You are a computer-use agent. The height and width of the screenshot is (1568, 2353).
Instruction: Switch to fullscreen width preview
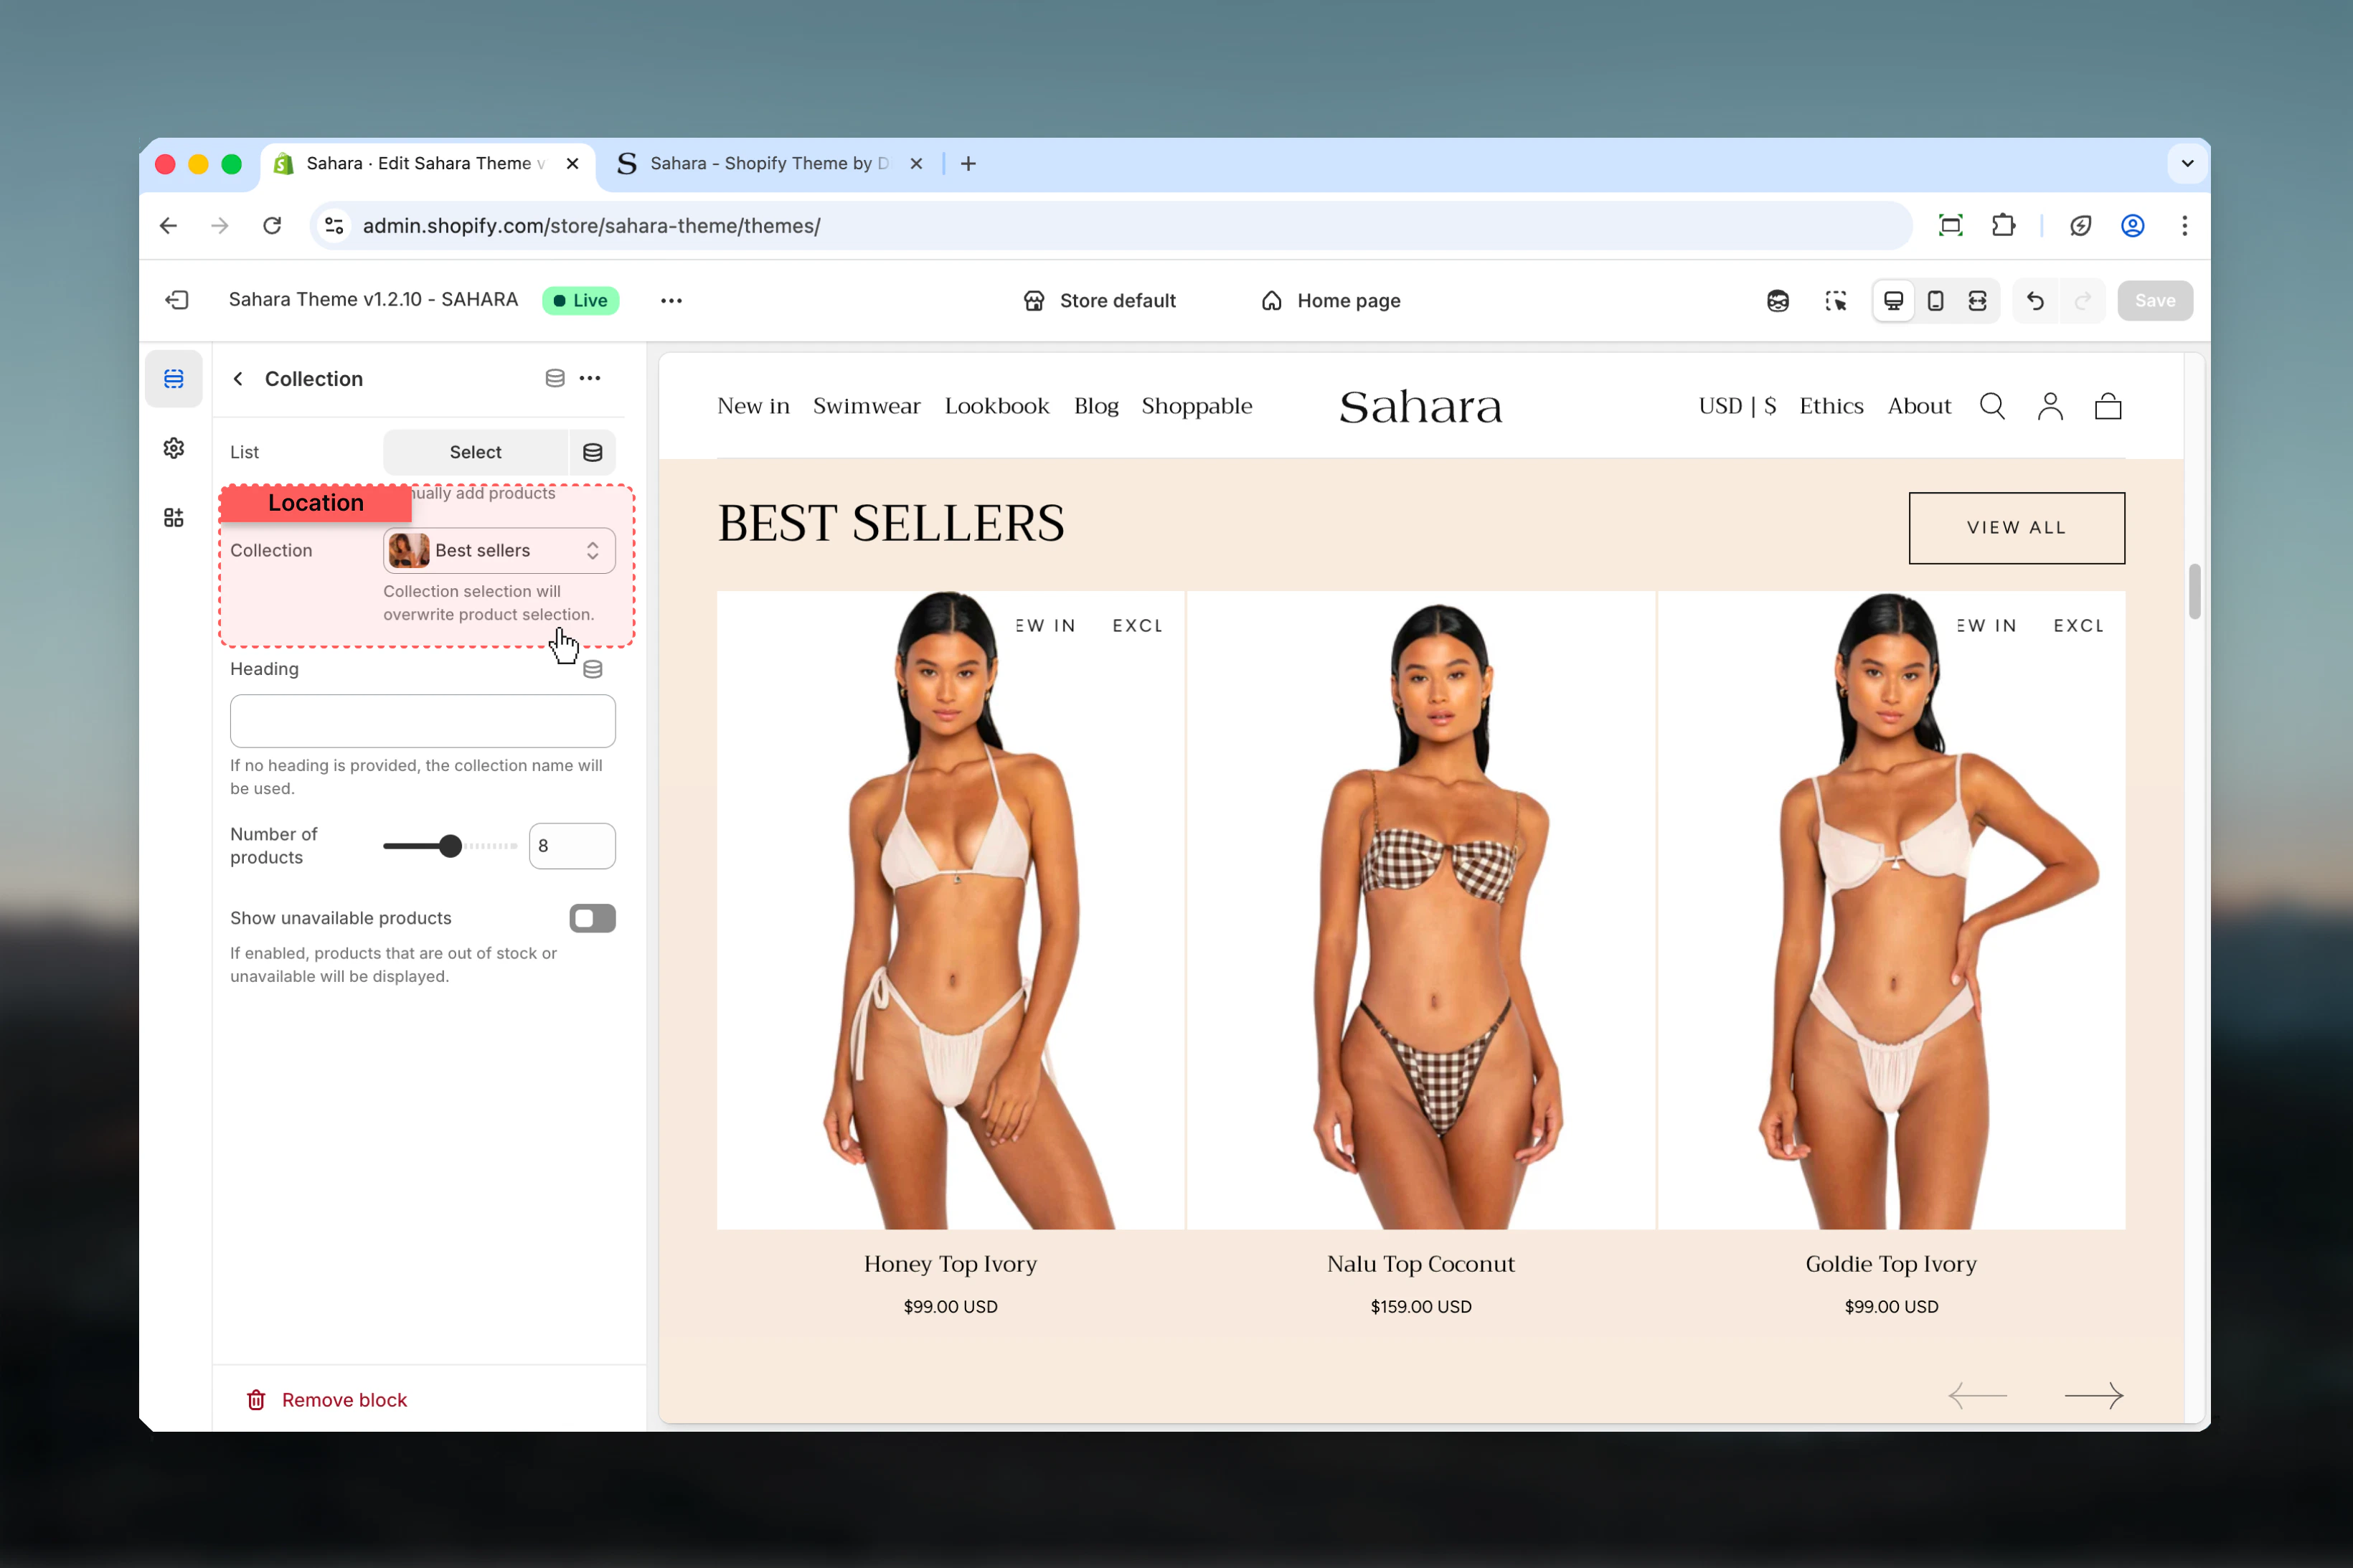pyautogui.click(x=1978, y=301)
